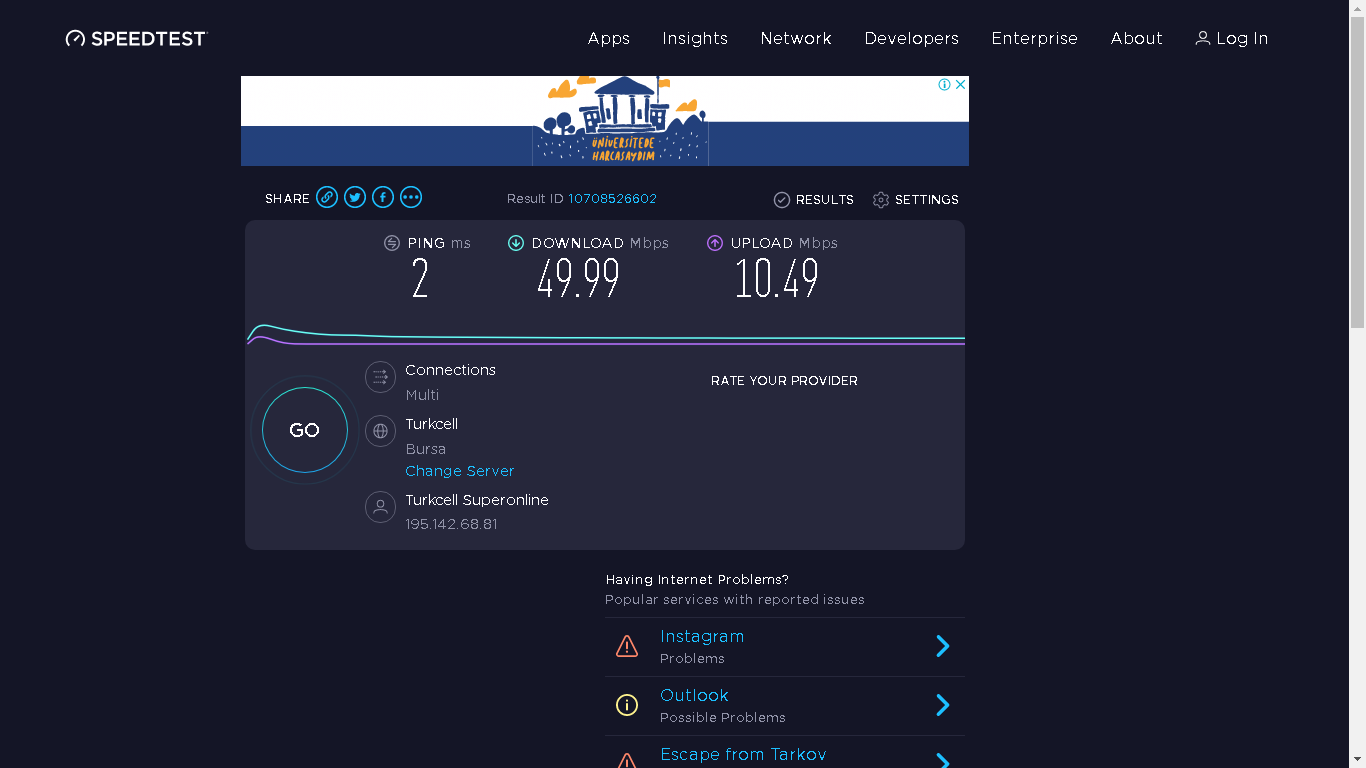Viewport: 1366px width, 768px height.
Task: Click the ping icon
Action: point(392,243)
